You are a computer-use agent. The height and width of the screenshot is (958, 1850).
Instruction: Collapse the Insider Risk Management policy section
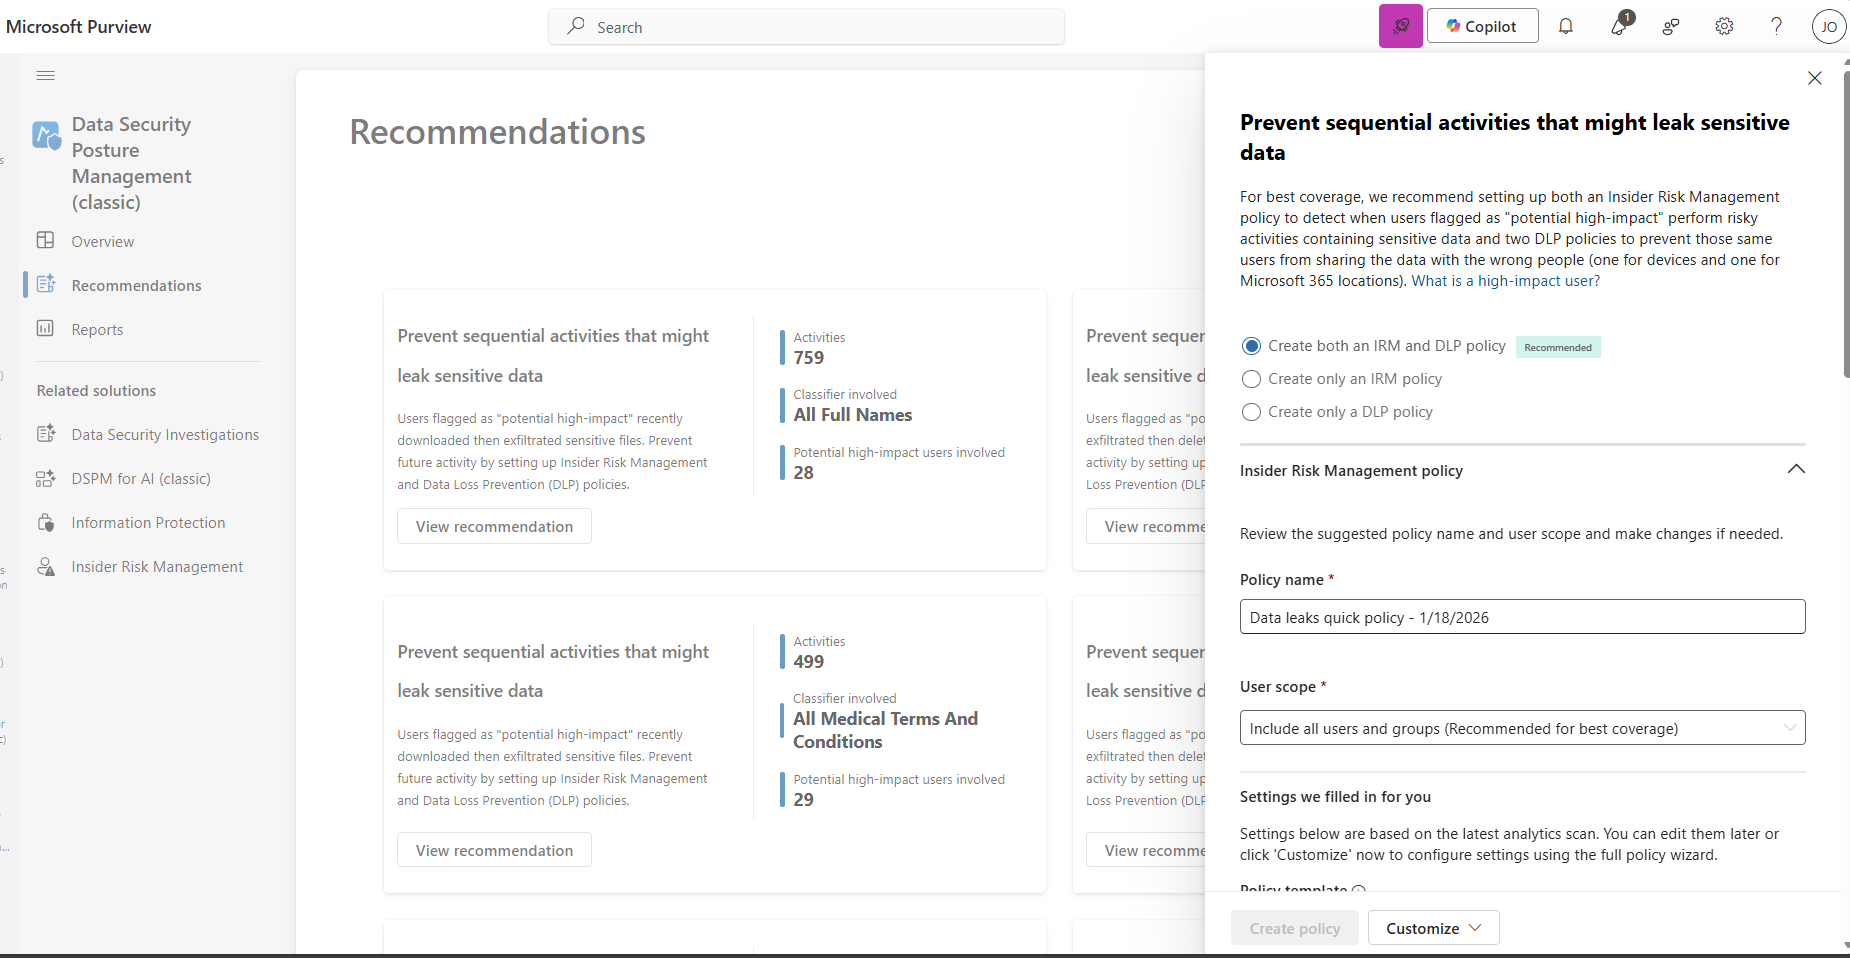point(1796,469)
